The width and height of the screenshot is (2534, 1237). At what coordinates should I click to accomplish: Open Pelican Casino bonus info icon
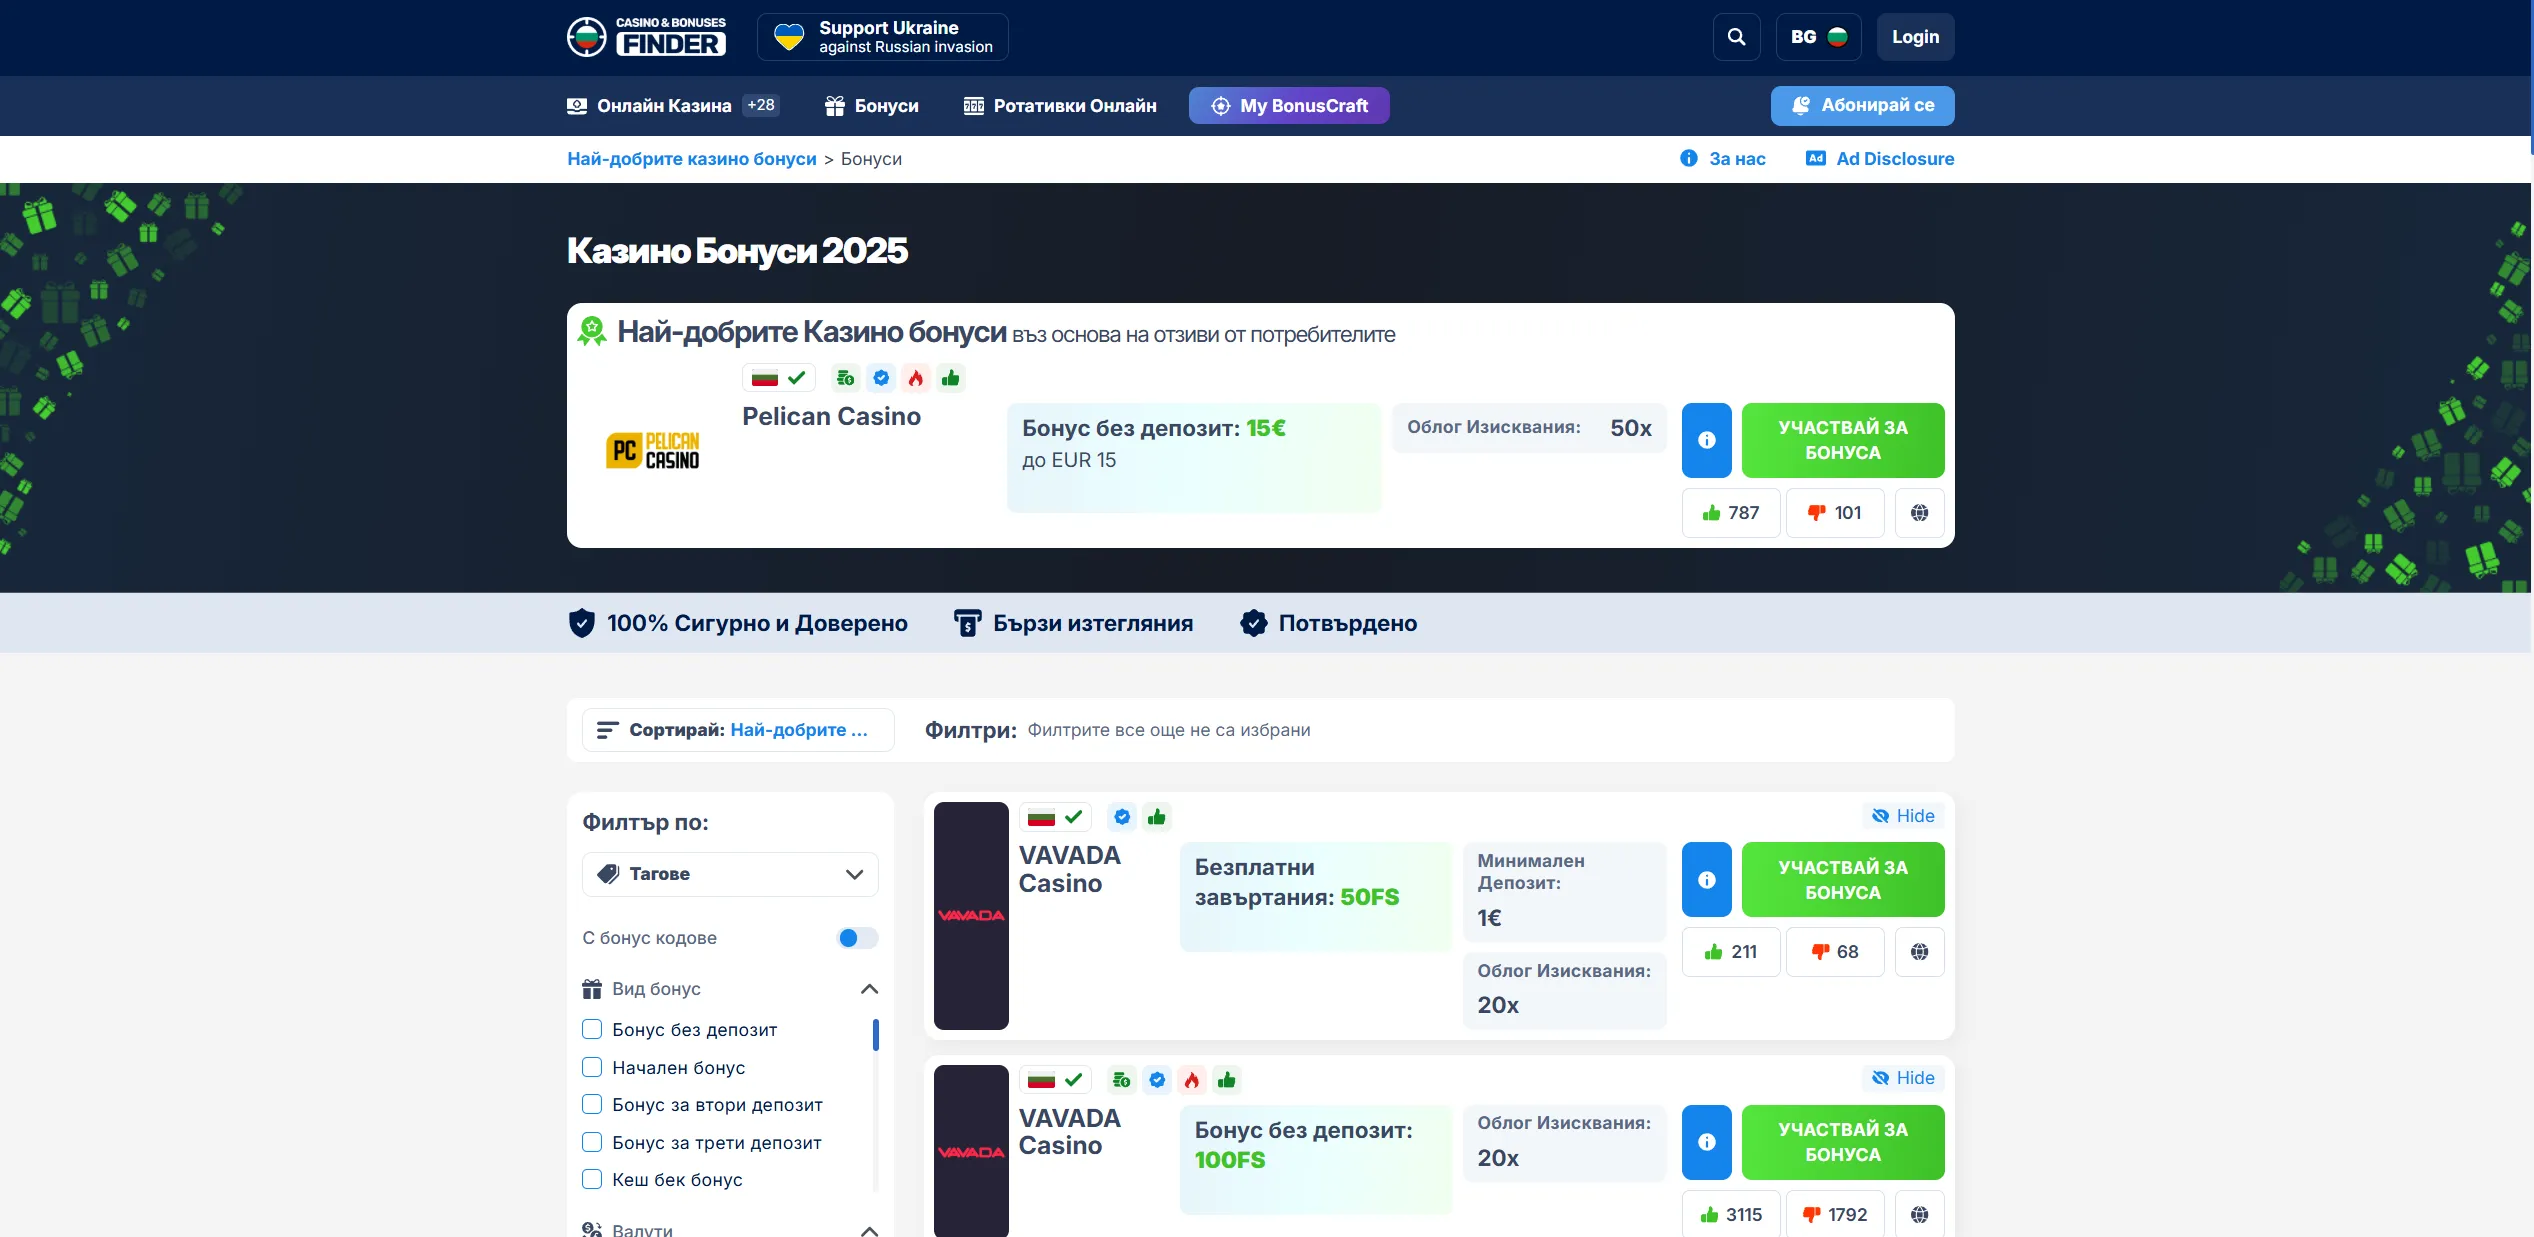[1707, 440]
